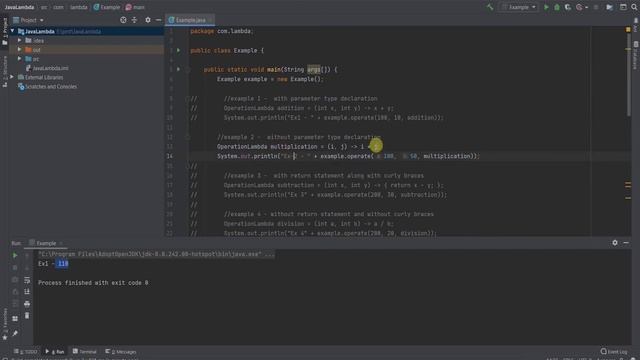The image size is (640, 360).
Task: Hide the Project tool window
Action: [158, 20]
